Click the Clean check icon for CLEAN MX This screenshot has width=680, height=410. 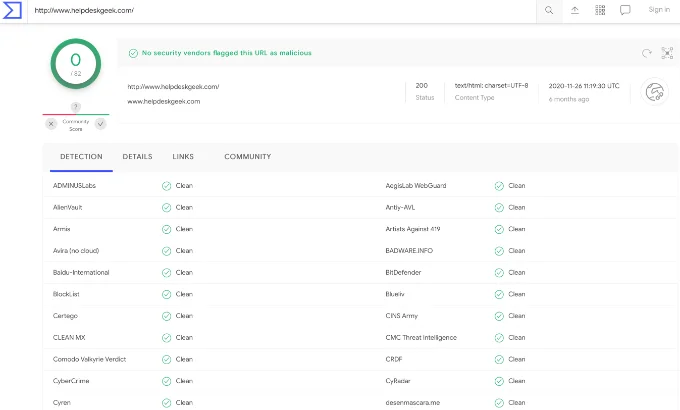[x=167, y=338]
